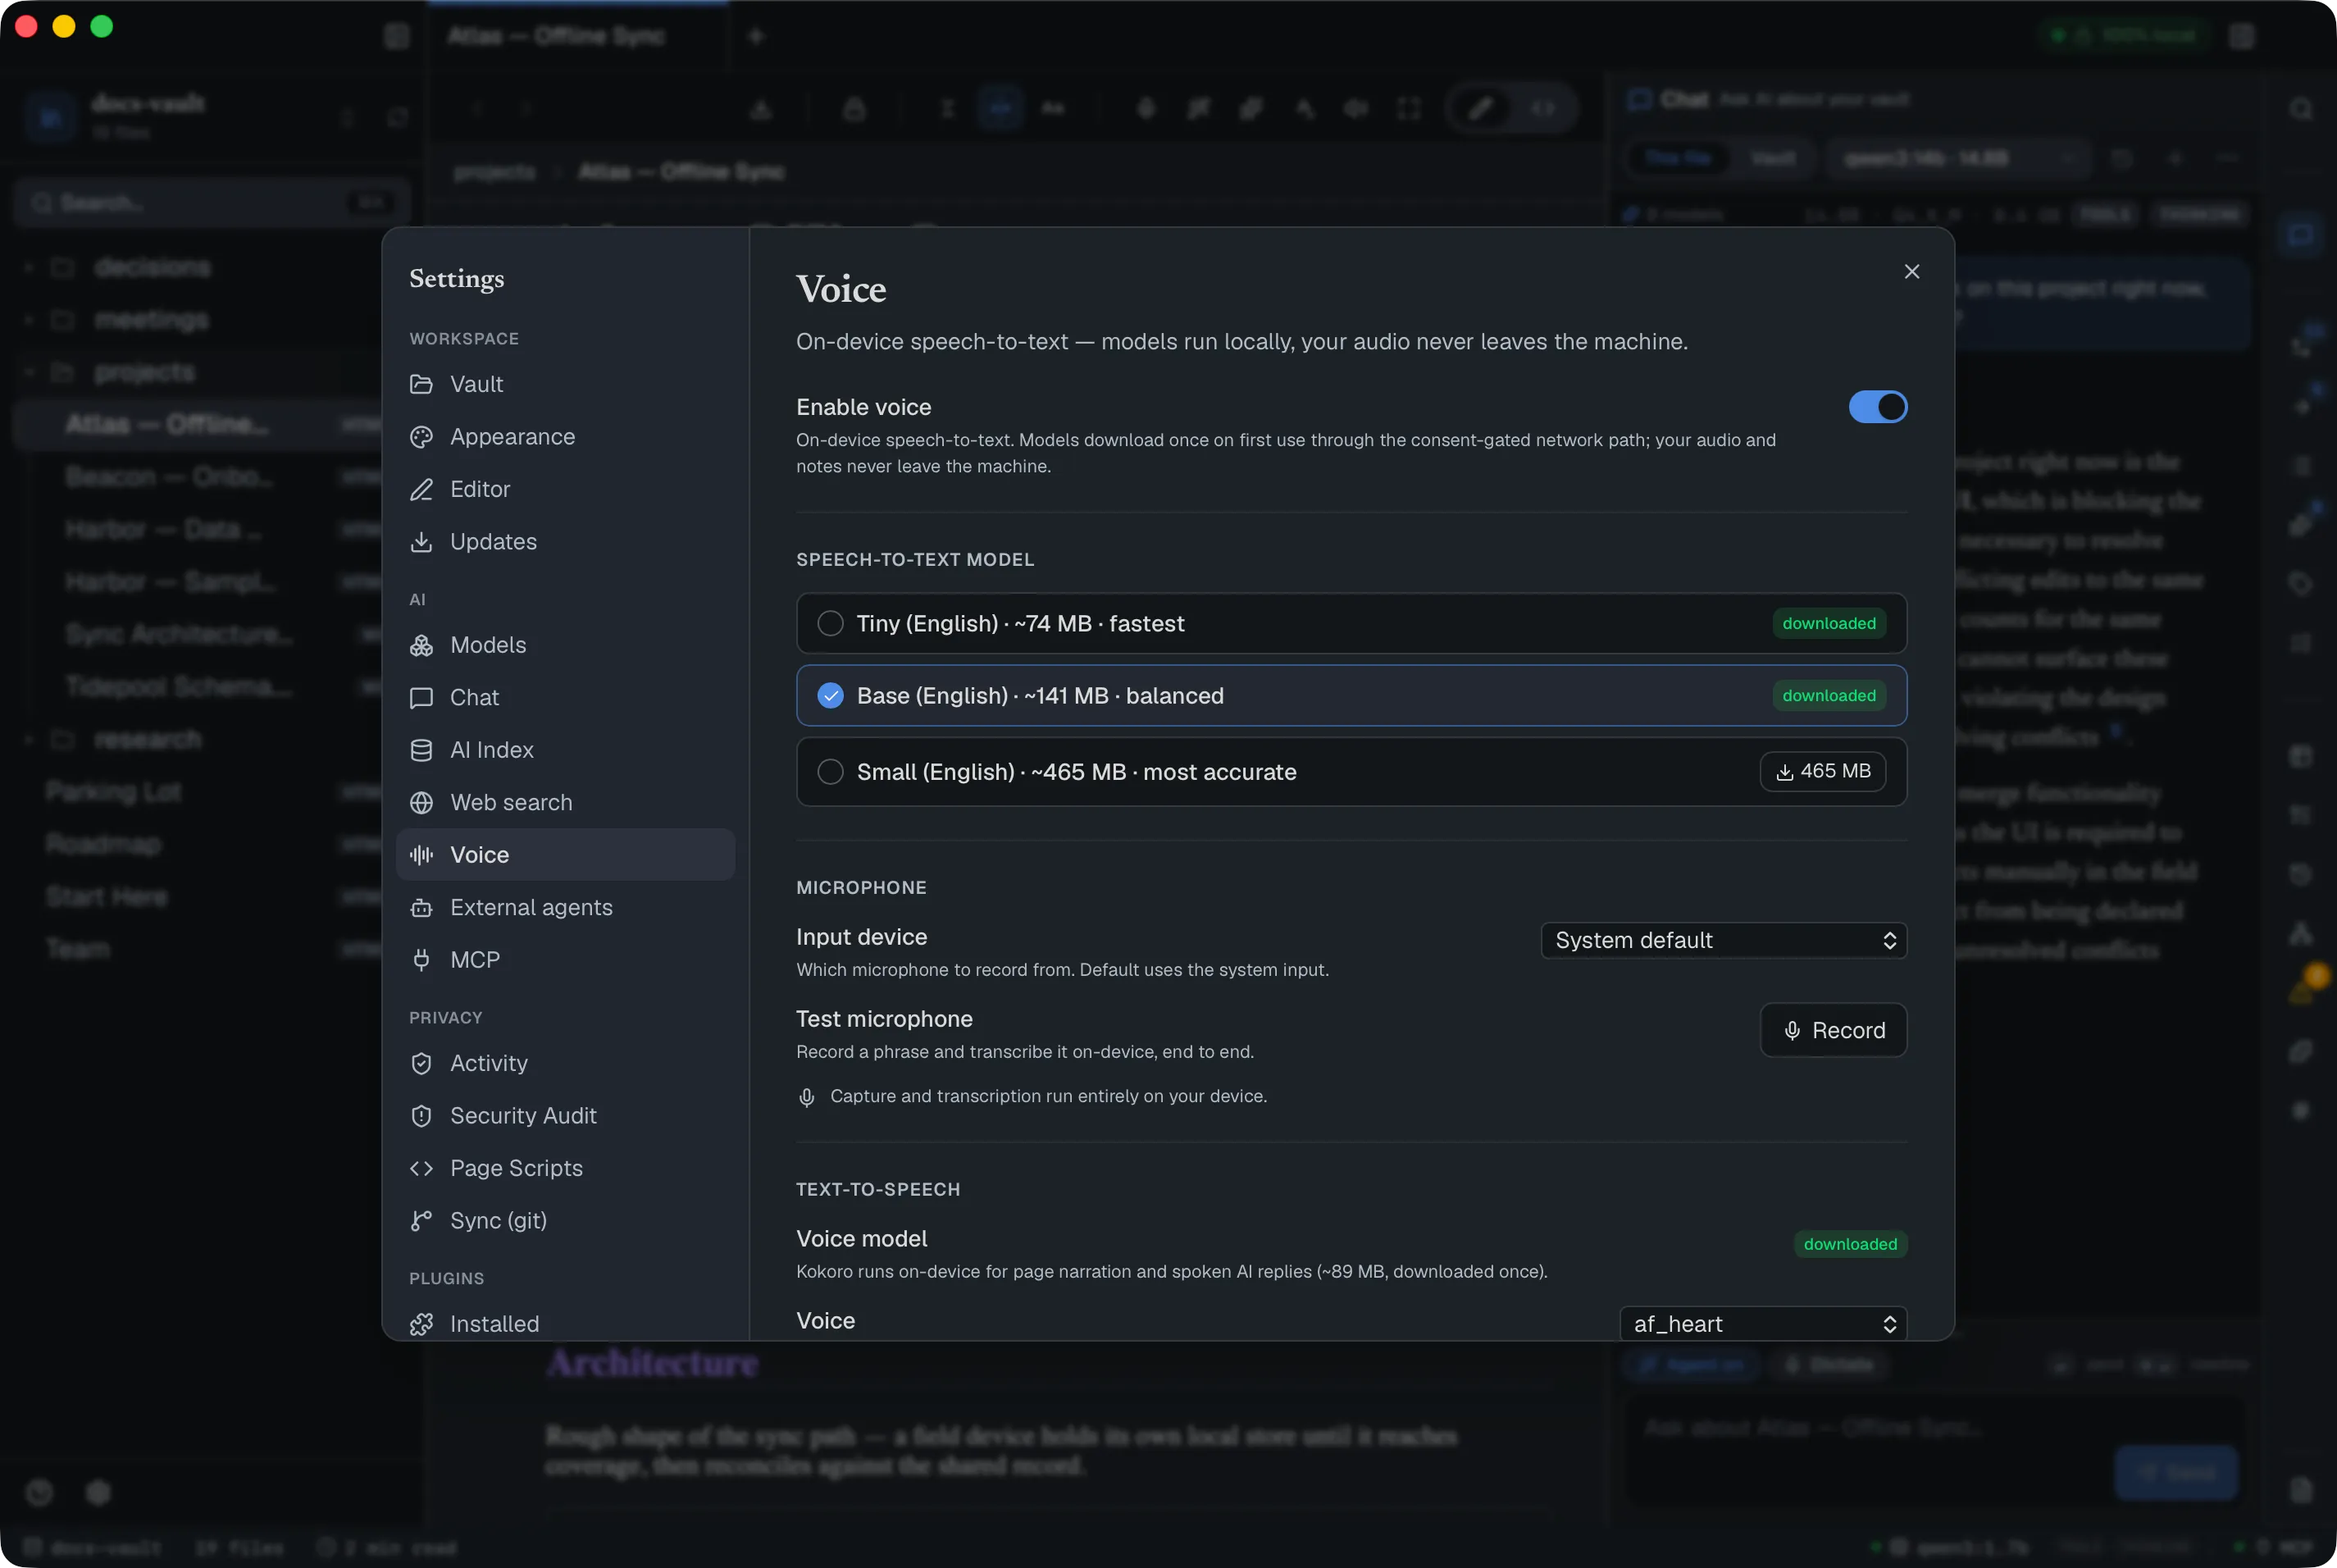Click the Search field in vault sidebar

(x=213, y=203)
